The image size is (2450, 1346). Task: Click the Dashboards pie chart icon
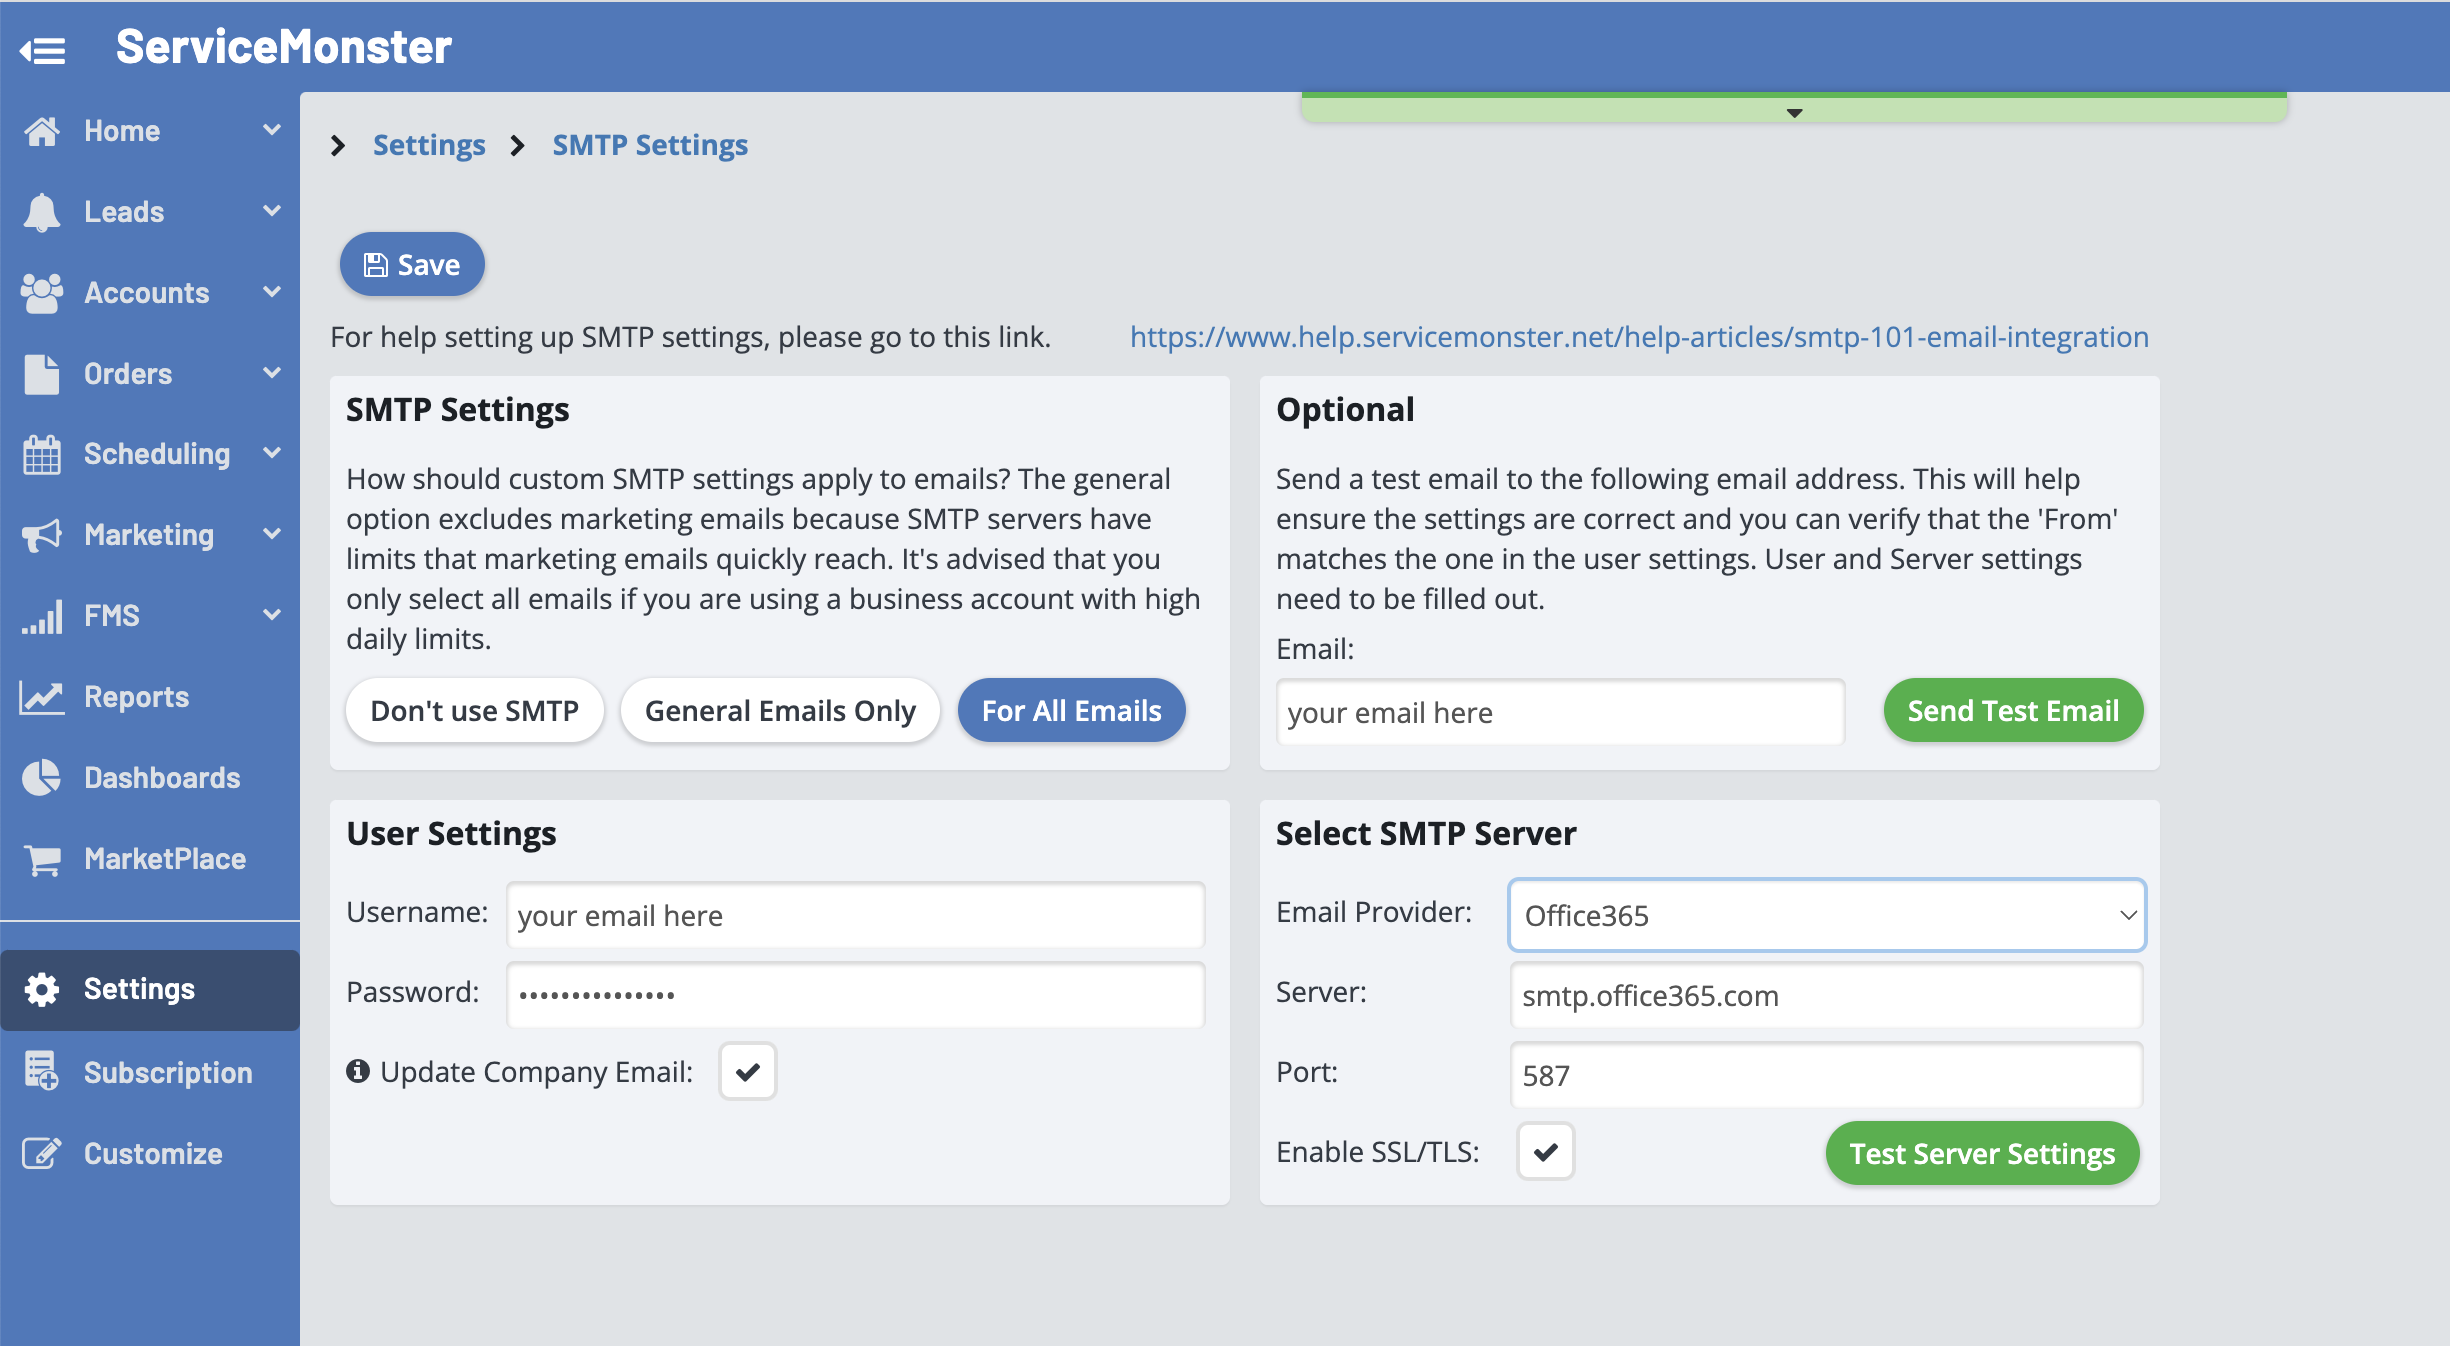click(x=42, y=778)
